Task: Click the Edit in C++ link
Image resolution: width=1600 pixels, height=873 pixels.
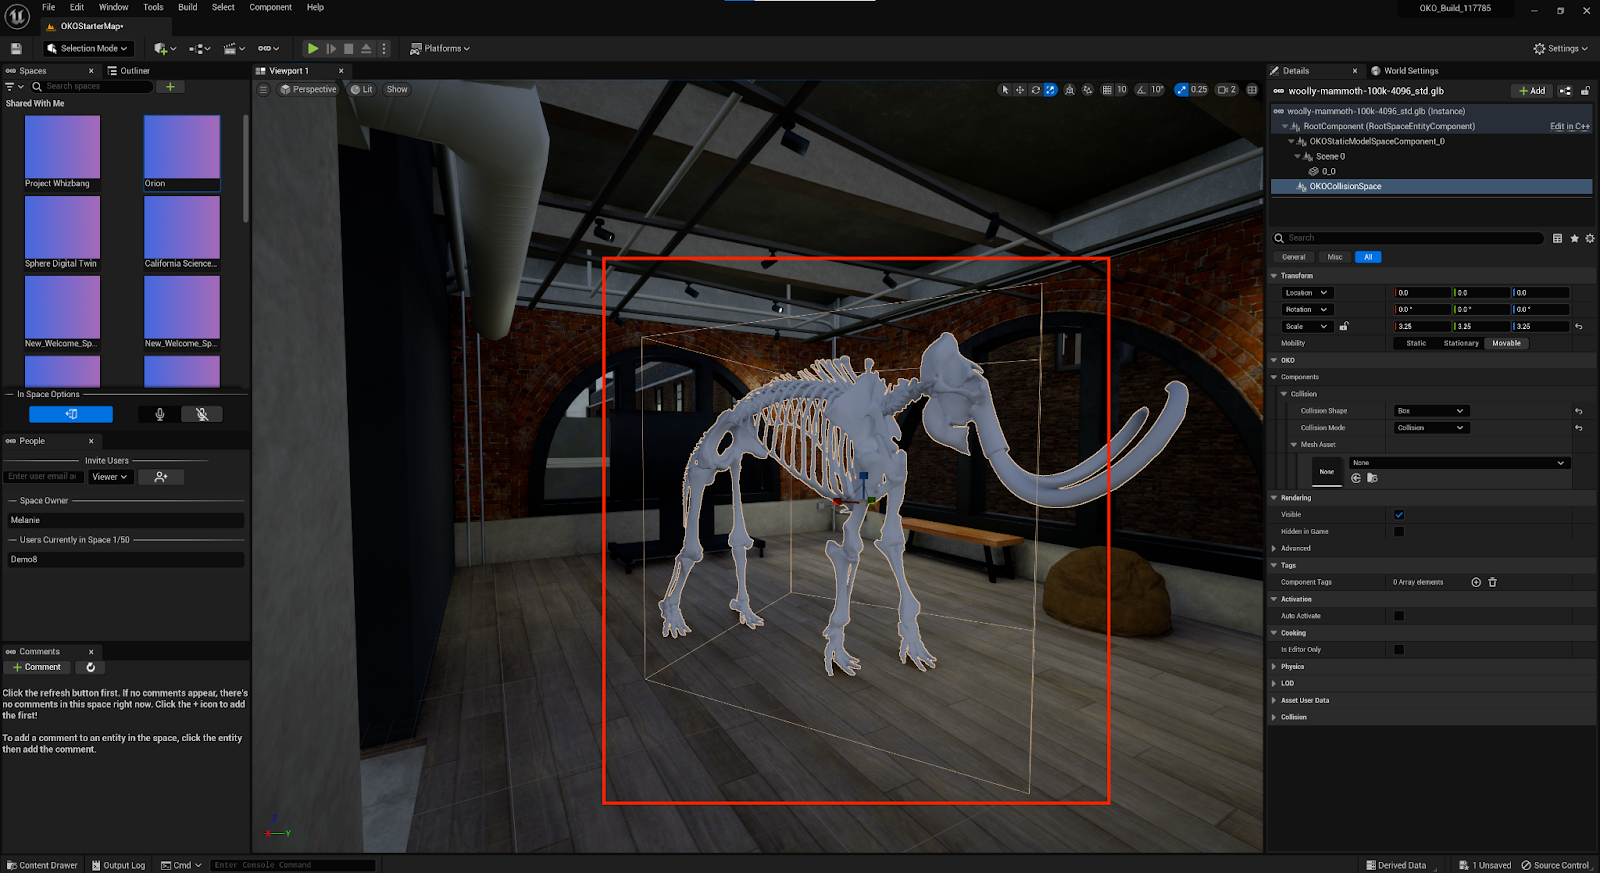Action: 1569,127
